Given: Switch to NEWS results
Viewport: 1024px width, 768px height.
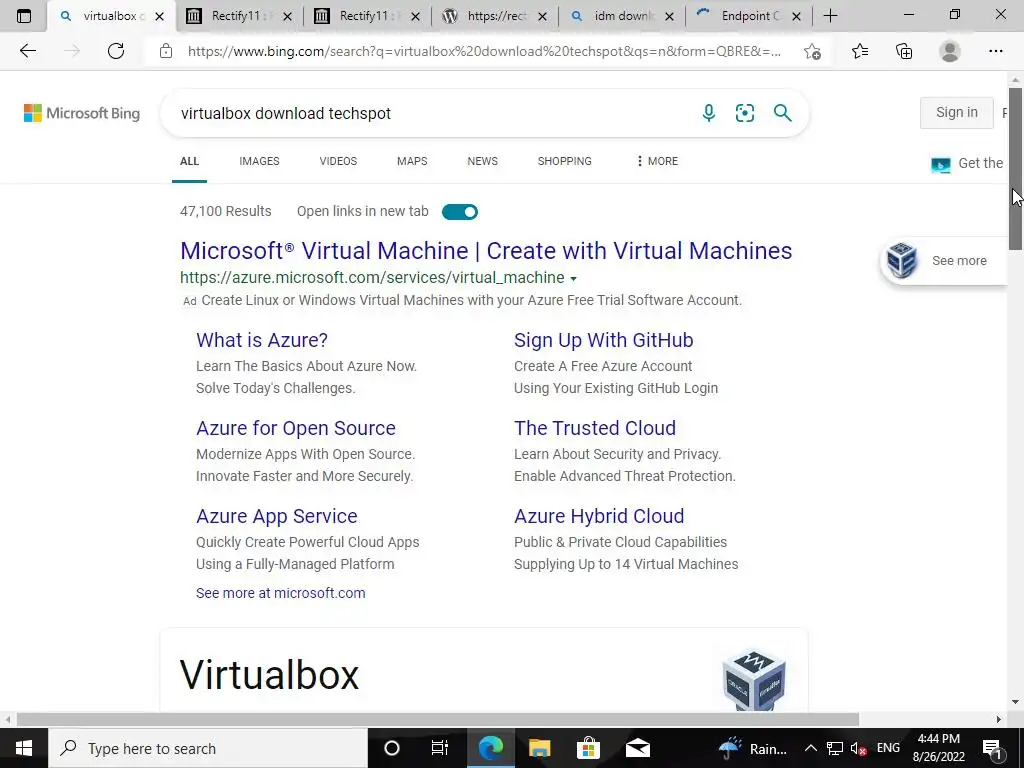Looking at the screenshot, I should pos(483,161).
